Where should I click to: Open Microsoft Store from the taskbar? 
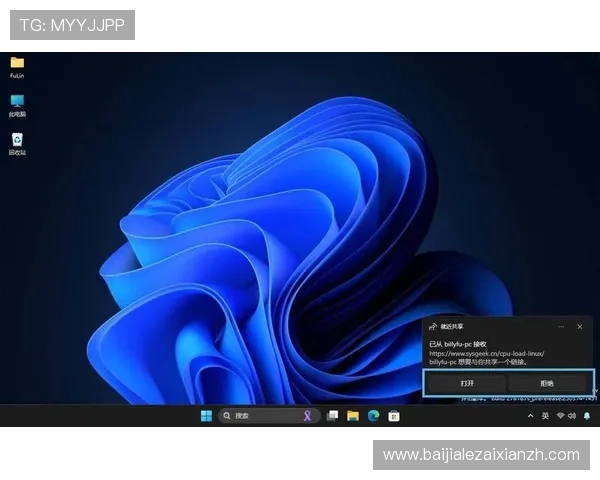tap(394, 416)
